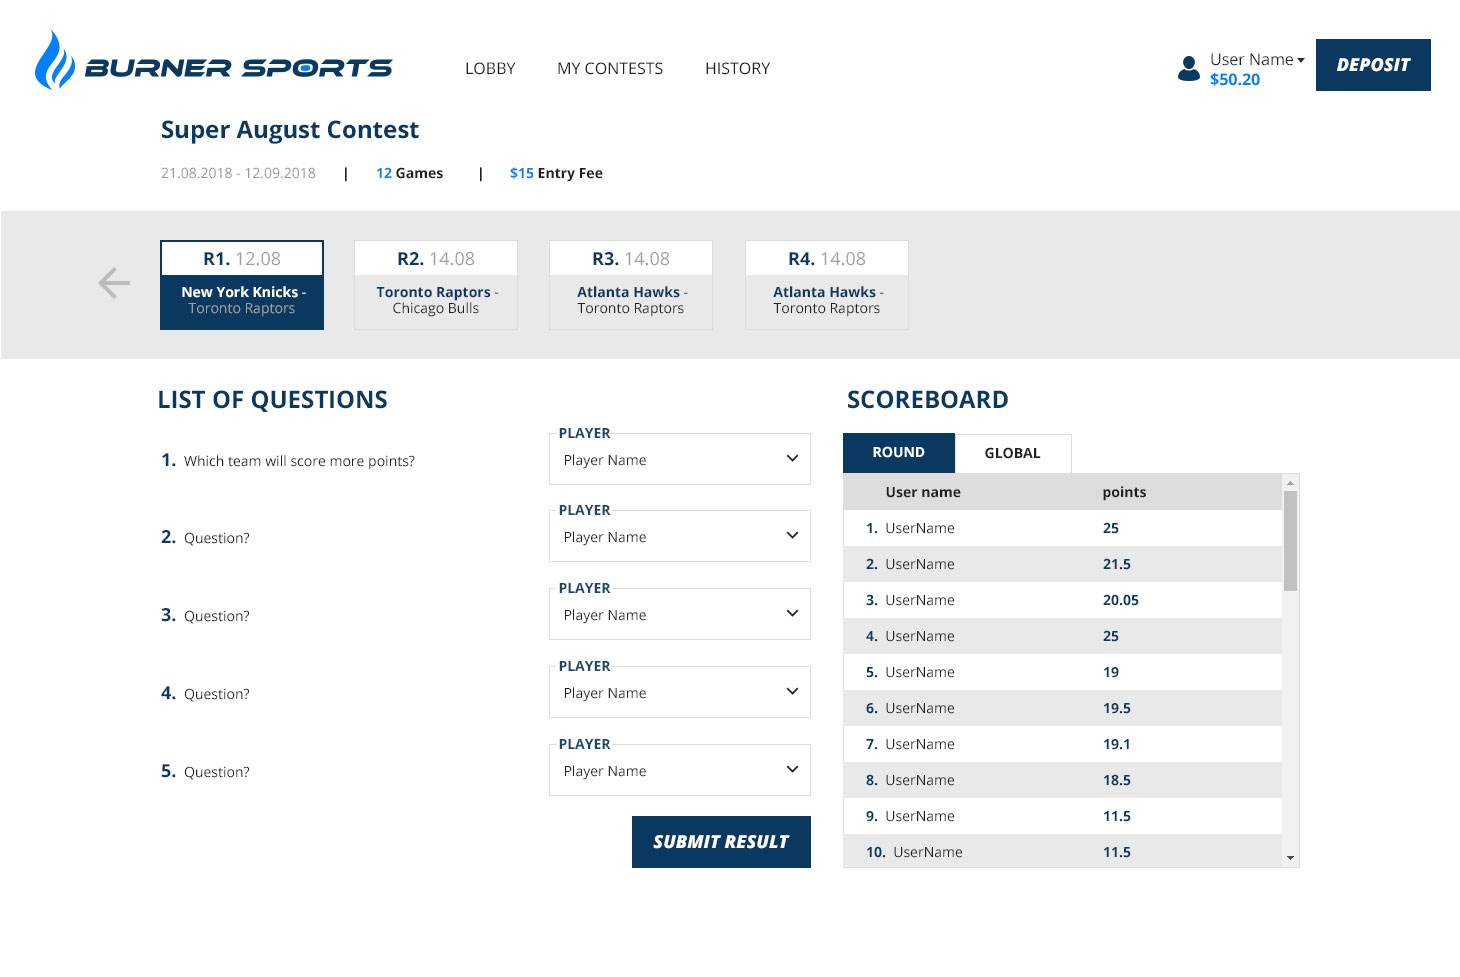Select round R3 Atlanta Hawks game
The image size is (1460, 977).
tap(631, 285)
